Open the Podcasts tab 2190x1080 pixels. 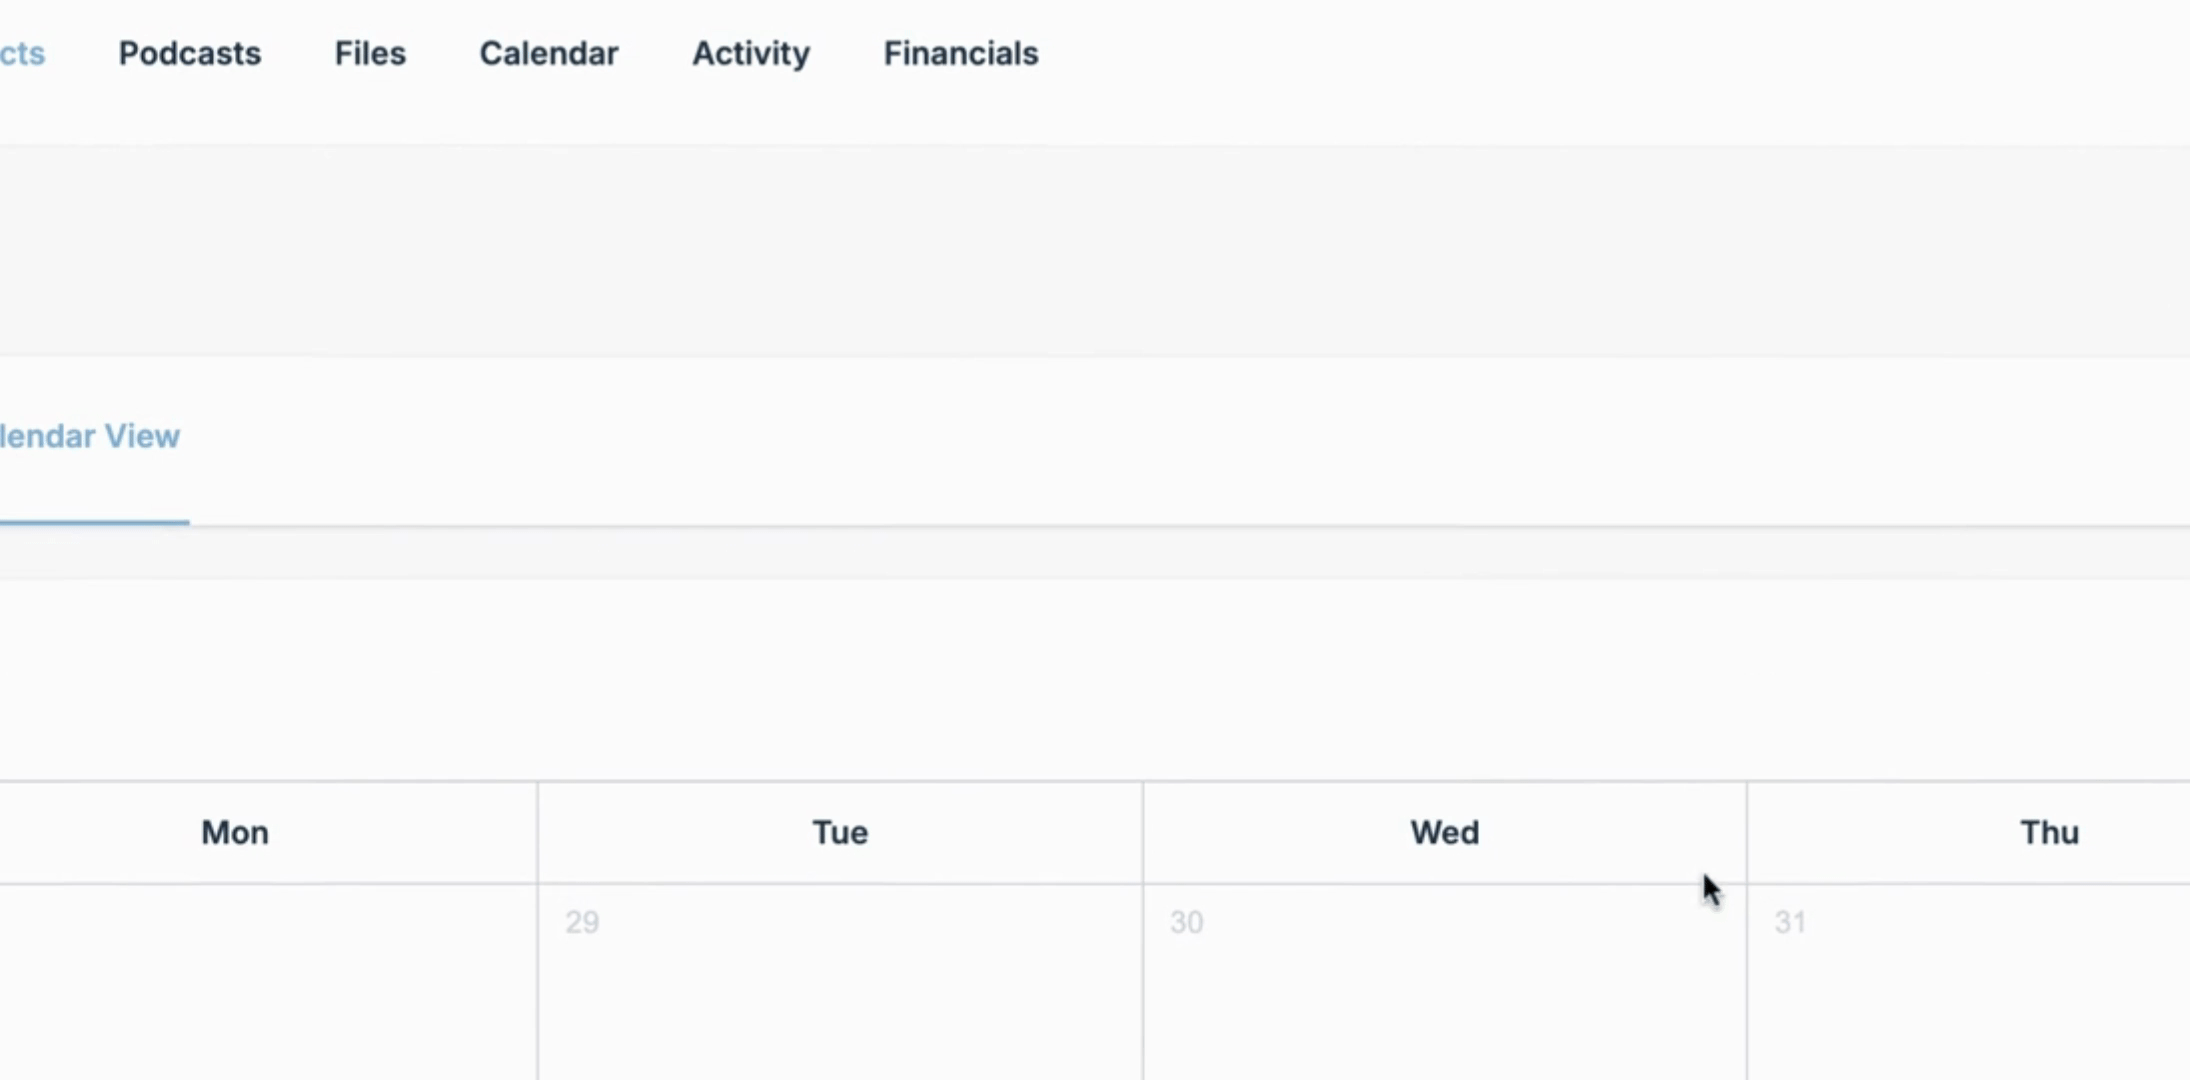[x=190, y=53]
